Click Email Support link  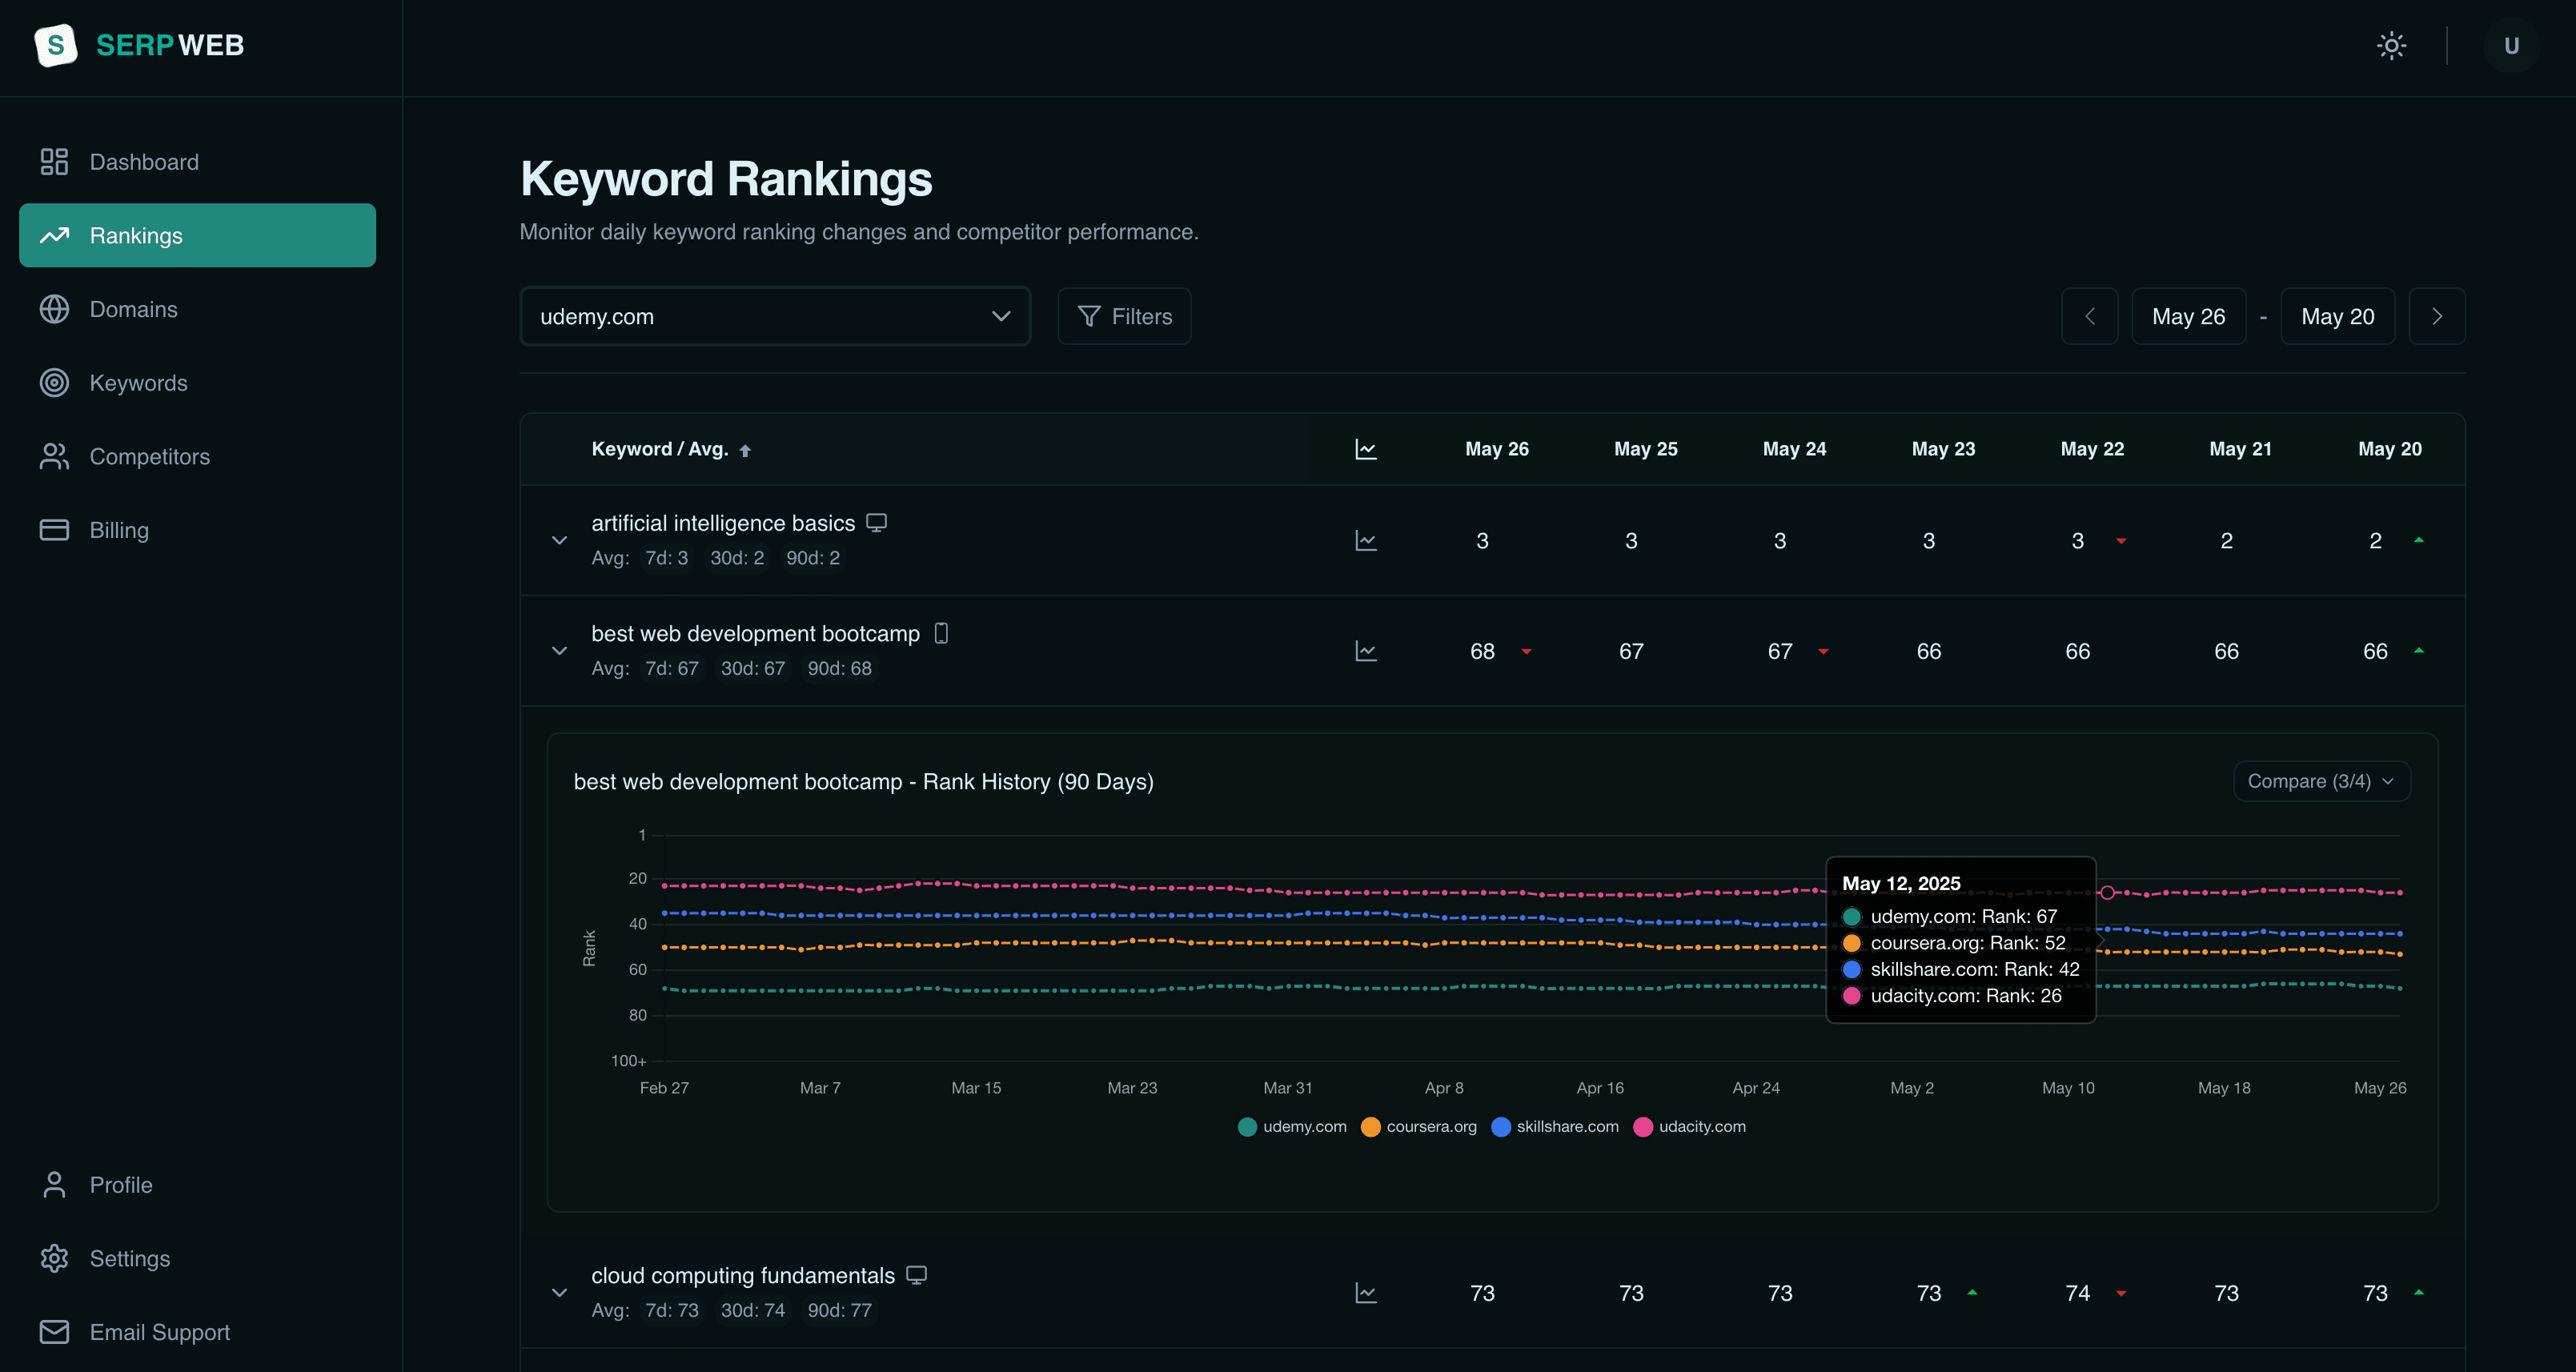(x=197, y=1332)
